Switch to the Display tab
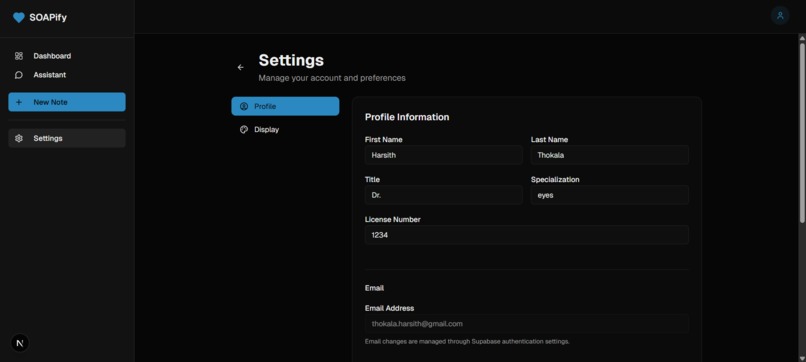The image size is (806, 362). tap(285, 130)
